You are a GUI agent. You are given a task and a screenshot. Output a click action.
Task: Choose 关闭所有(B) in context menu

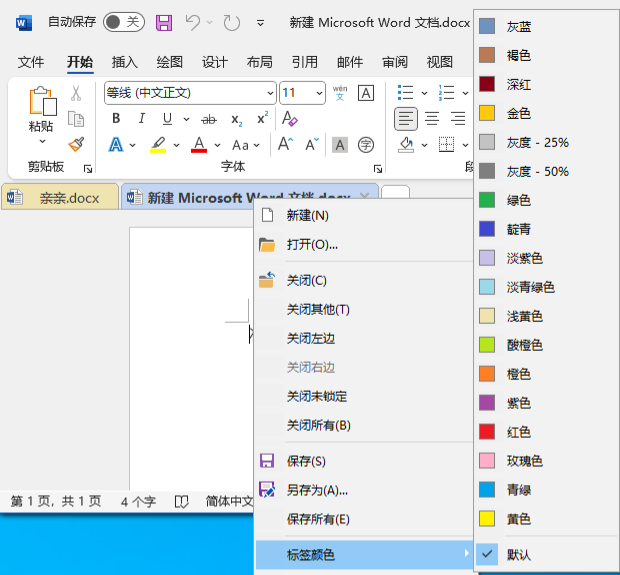(364, 425)
